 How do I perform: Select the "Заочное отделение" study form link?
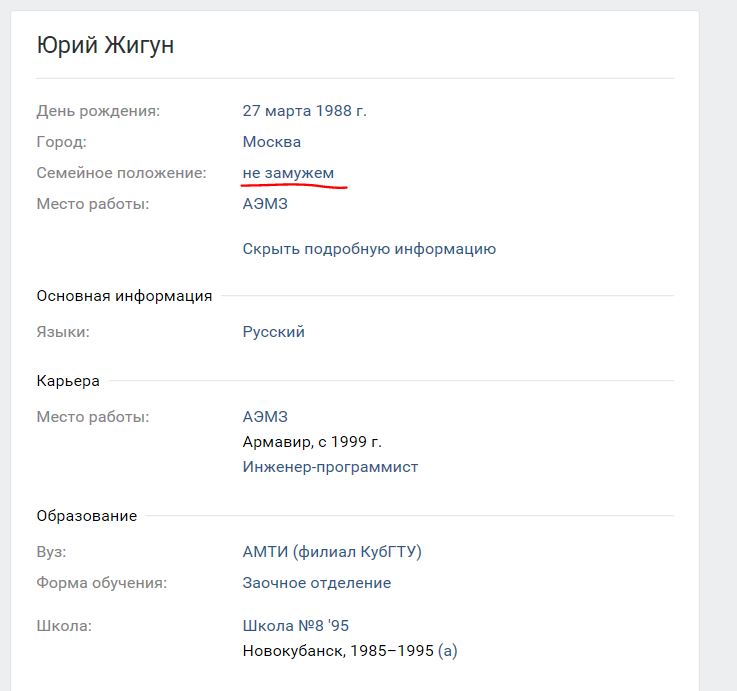point(316,582)
